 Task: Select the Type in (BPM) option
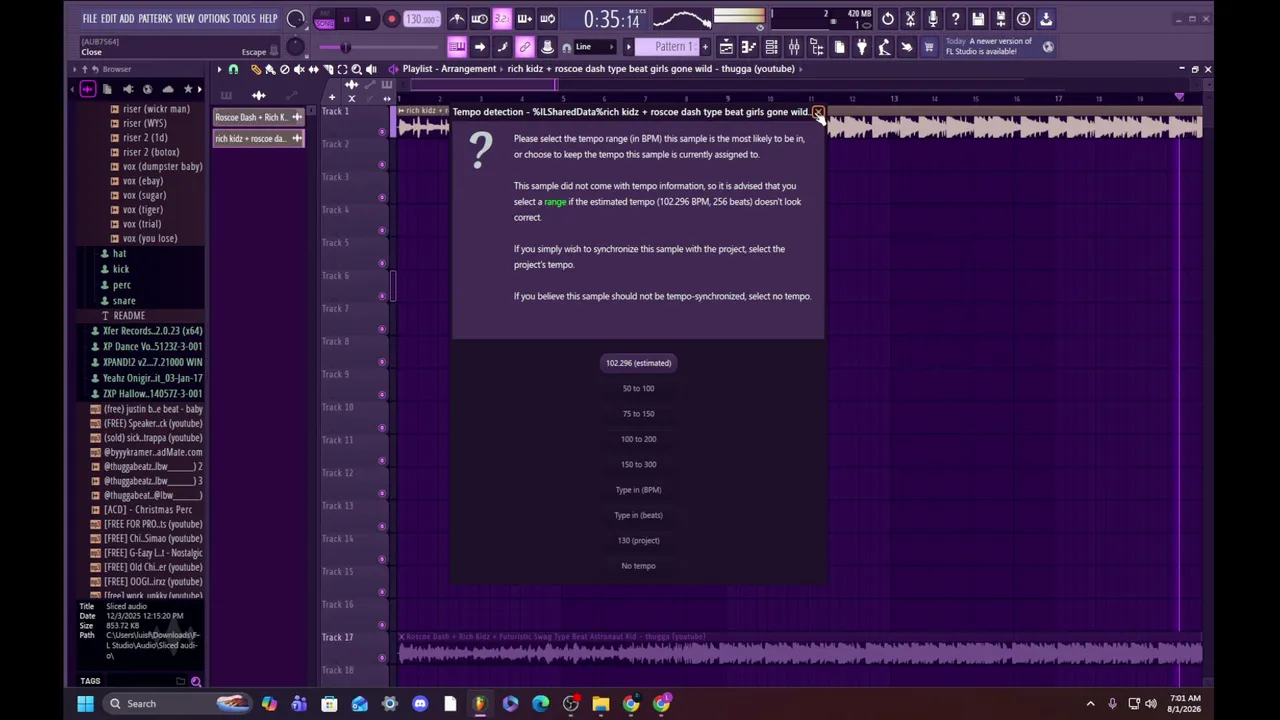click(638, 490)
